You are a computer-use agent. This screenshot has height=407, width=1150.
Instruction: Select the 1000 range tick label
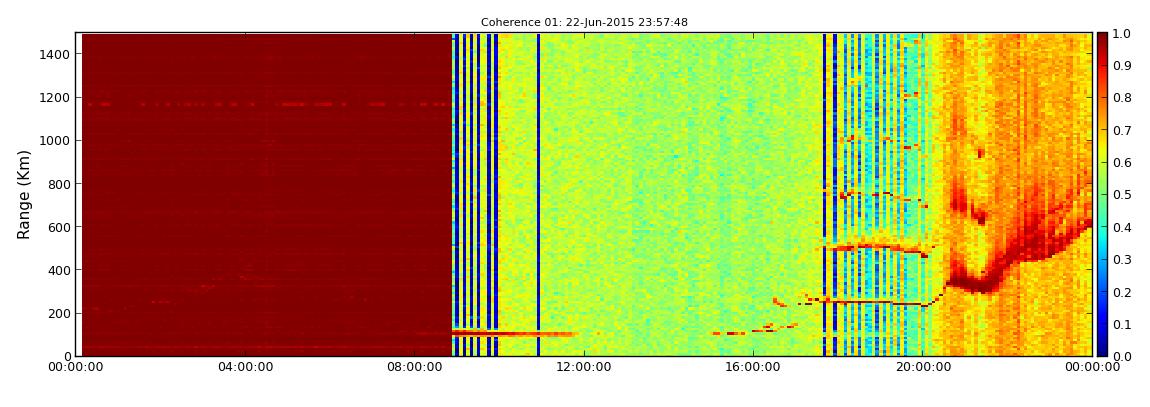54,140
